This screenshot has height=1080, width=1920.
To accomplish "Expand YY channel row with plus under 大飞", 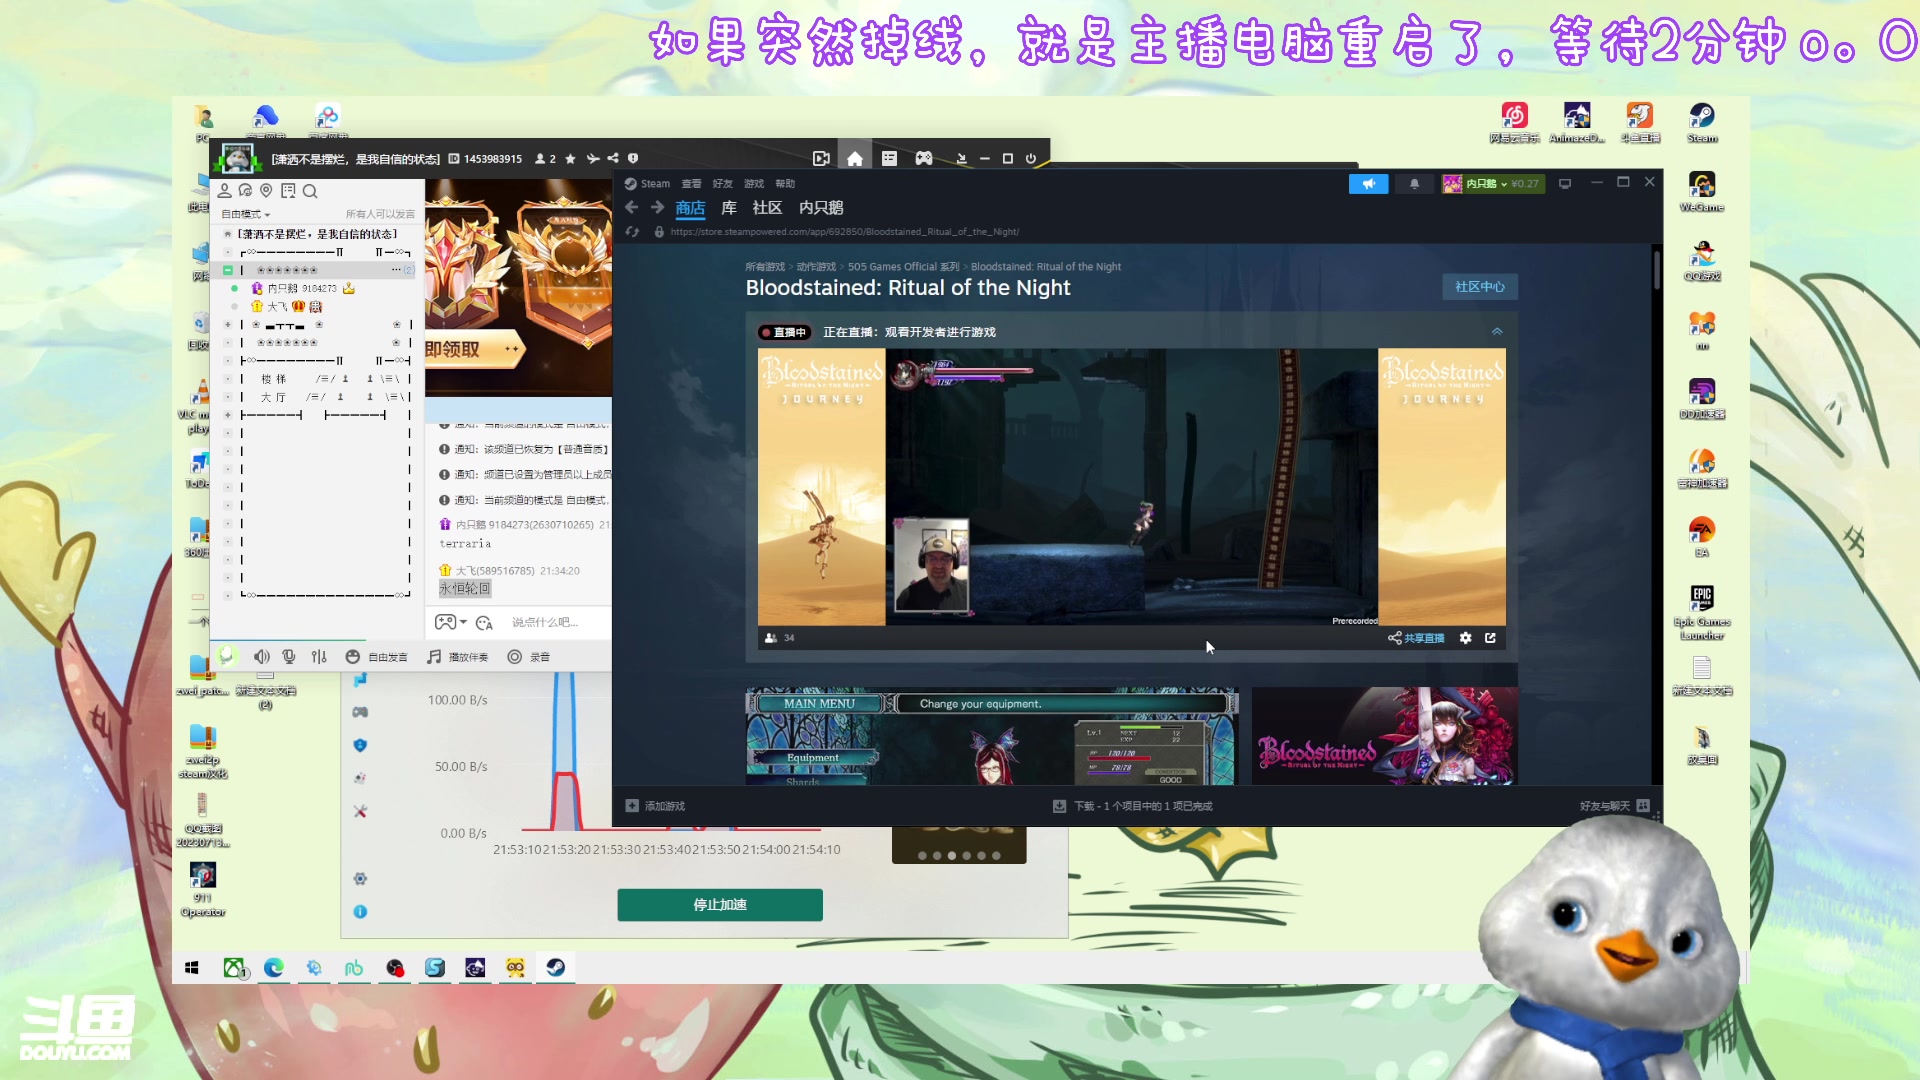I will tap(227, 325).
